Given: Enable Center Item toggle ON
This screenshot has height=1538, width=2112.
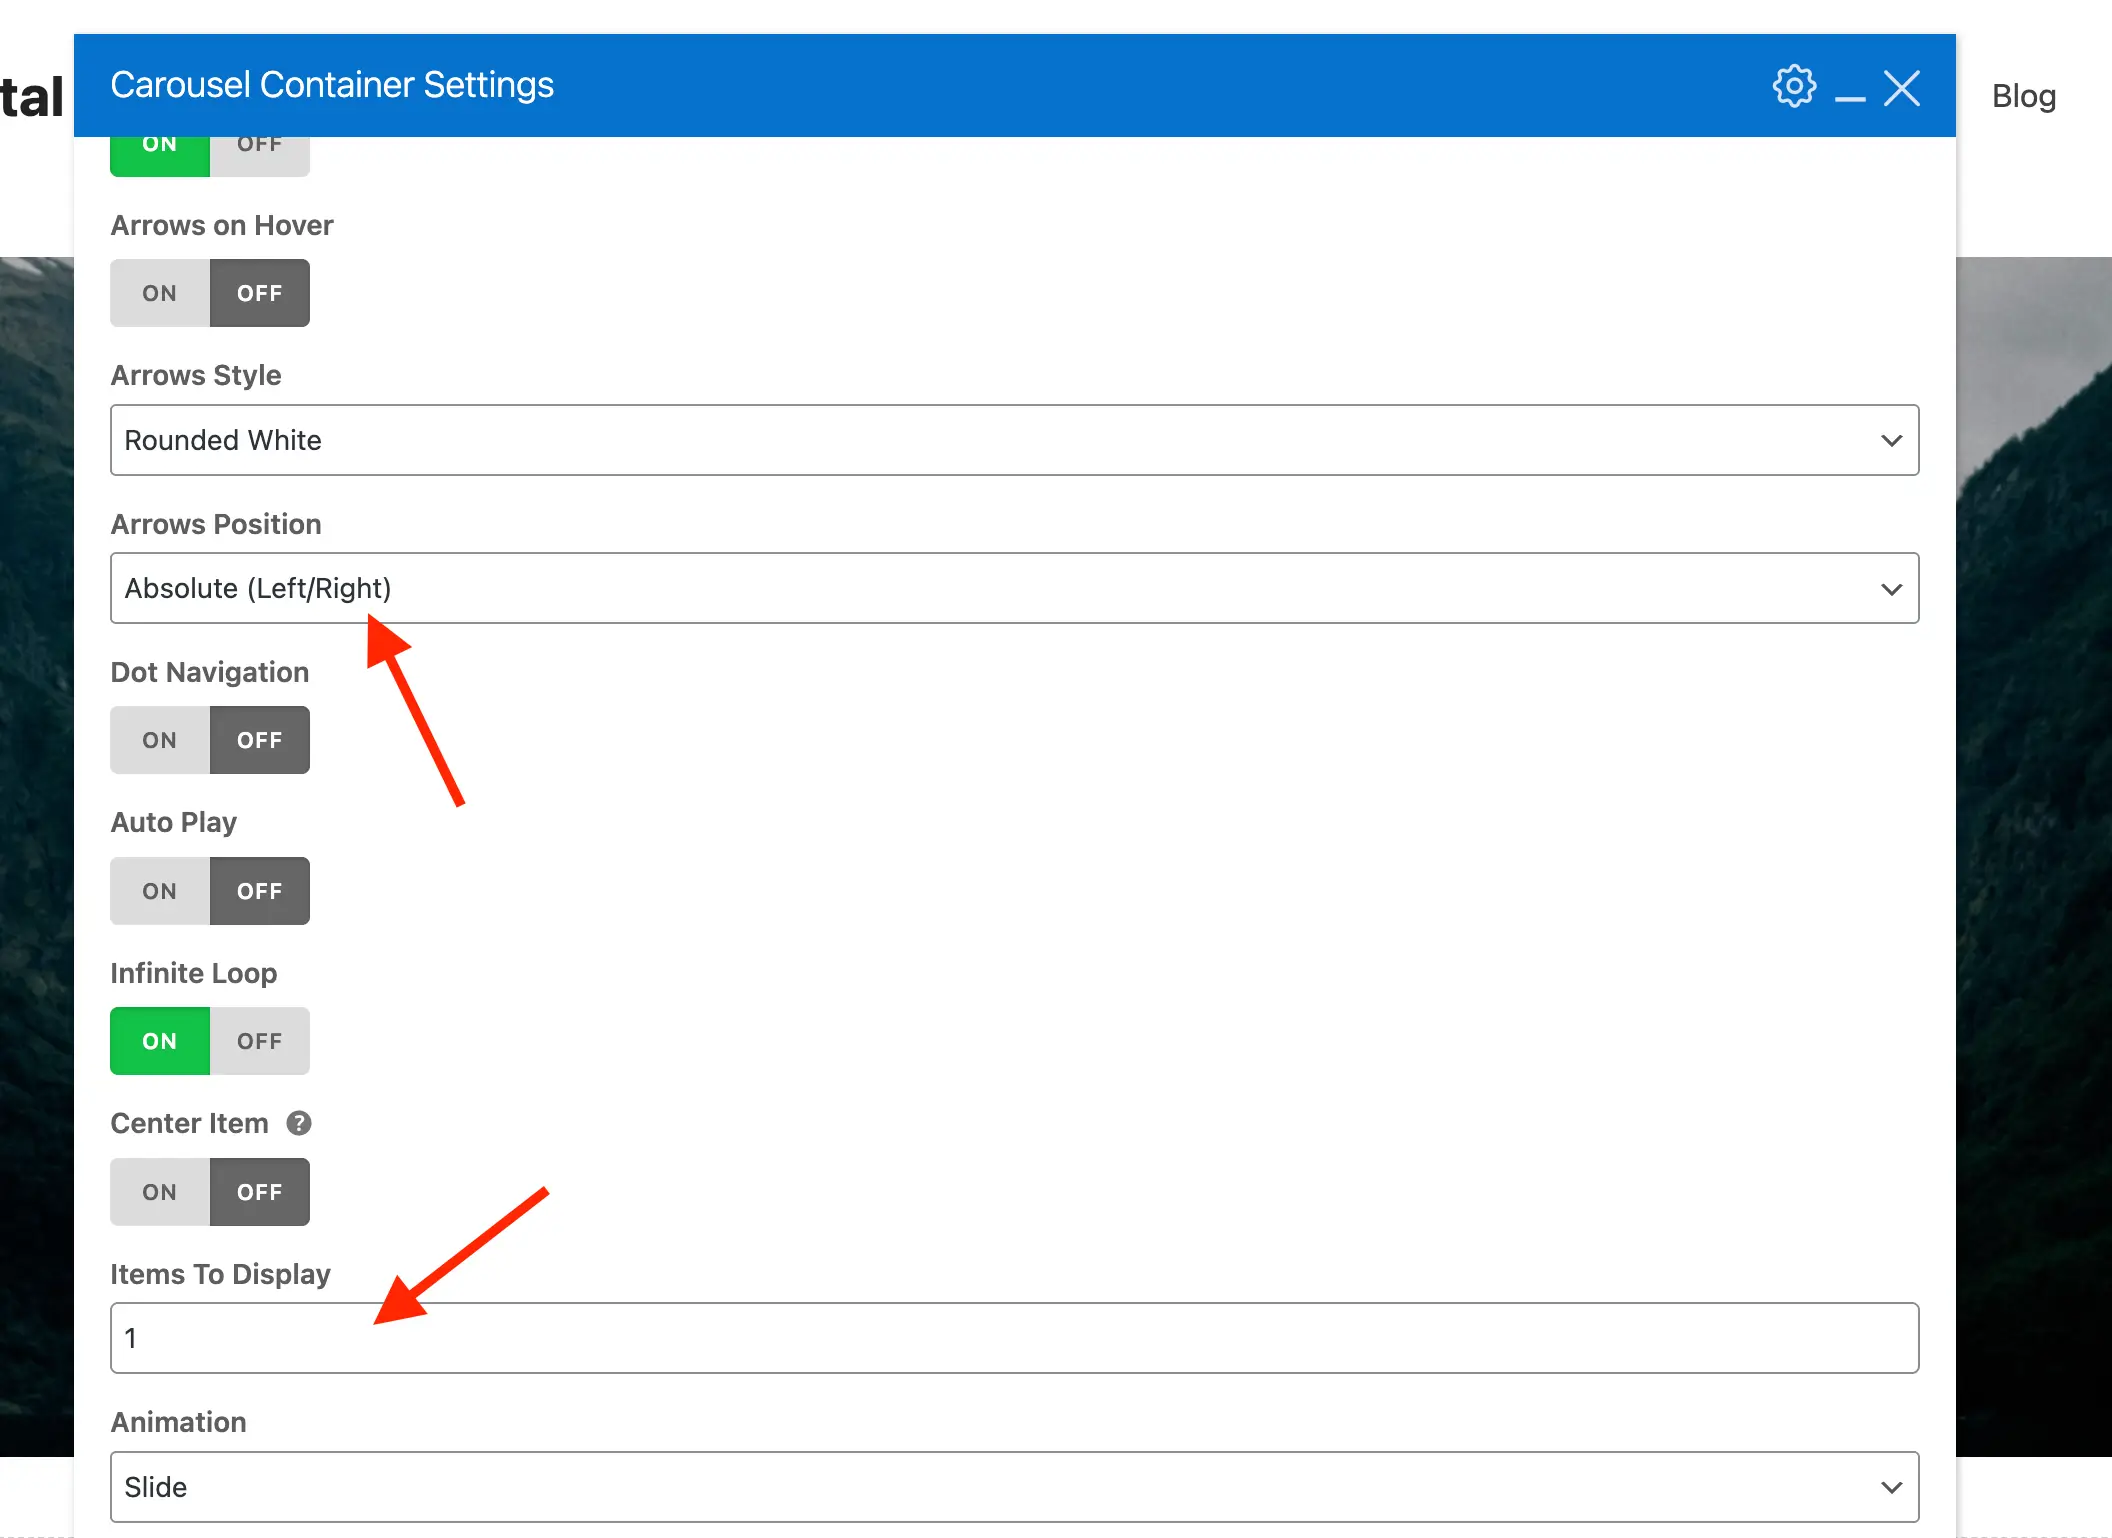Looking at the screenshot, I should (x=160, y=1192).
